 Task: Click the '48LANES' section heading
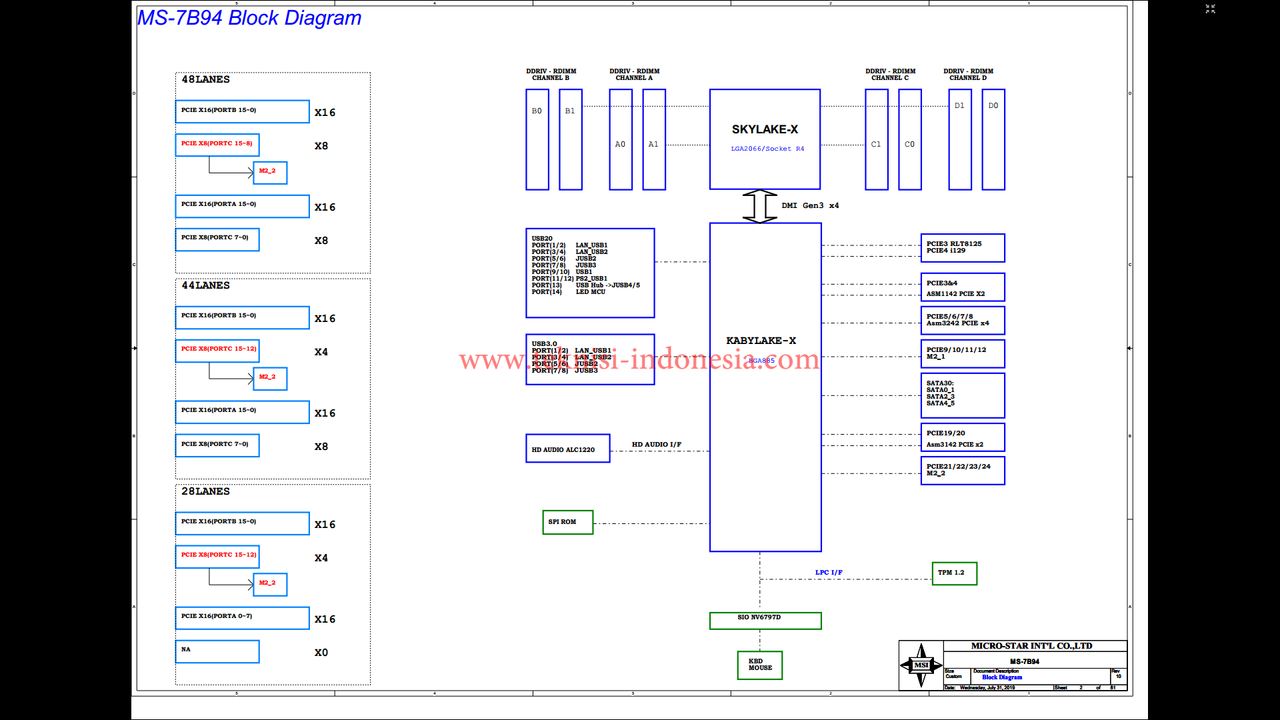(205, 79)
